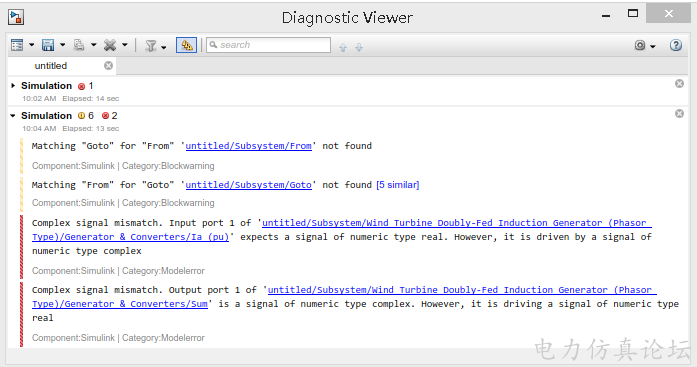Collapse the 10:04 AM Simulation entry
The width and height of the screenshot is (697, 367).
click(x=13, y=116)
